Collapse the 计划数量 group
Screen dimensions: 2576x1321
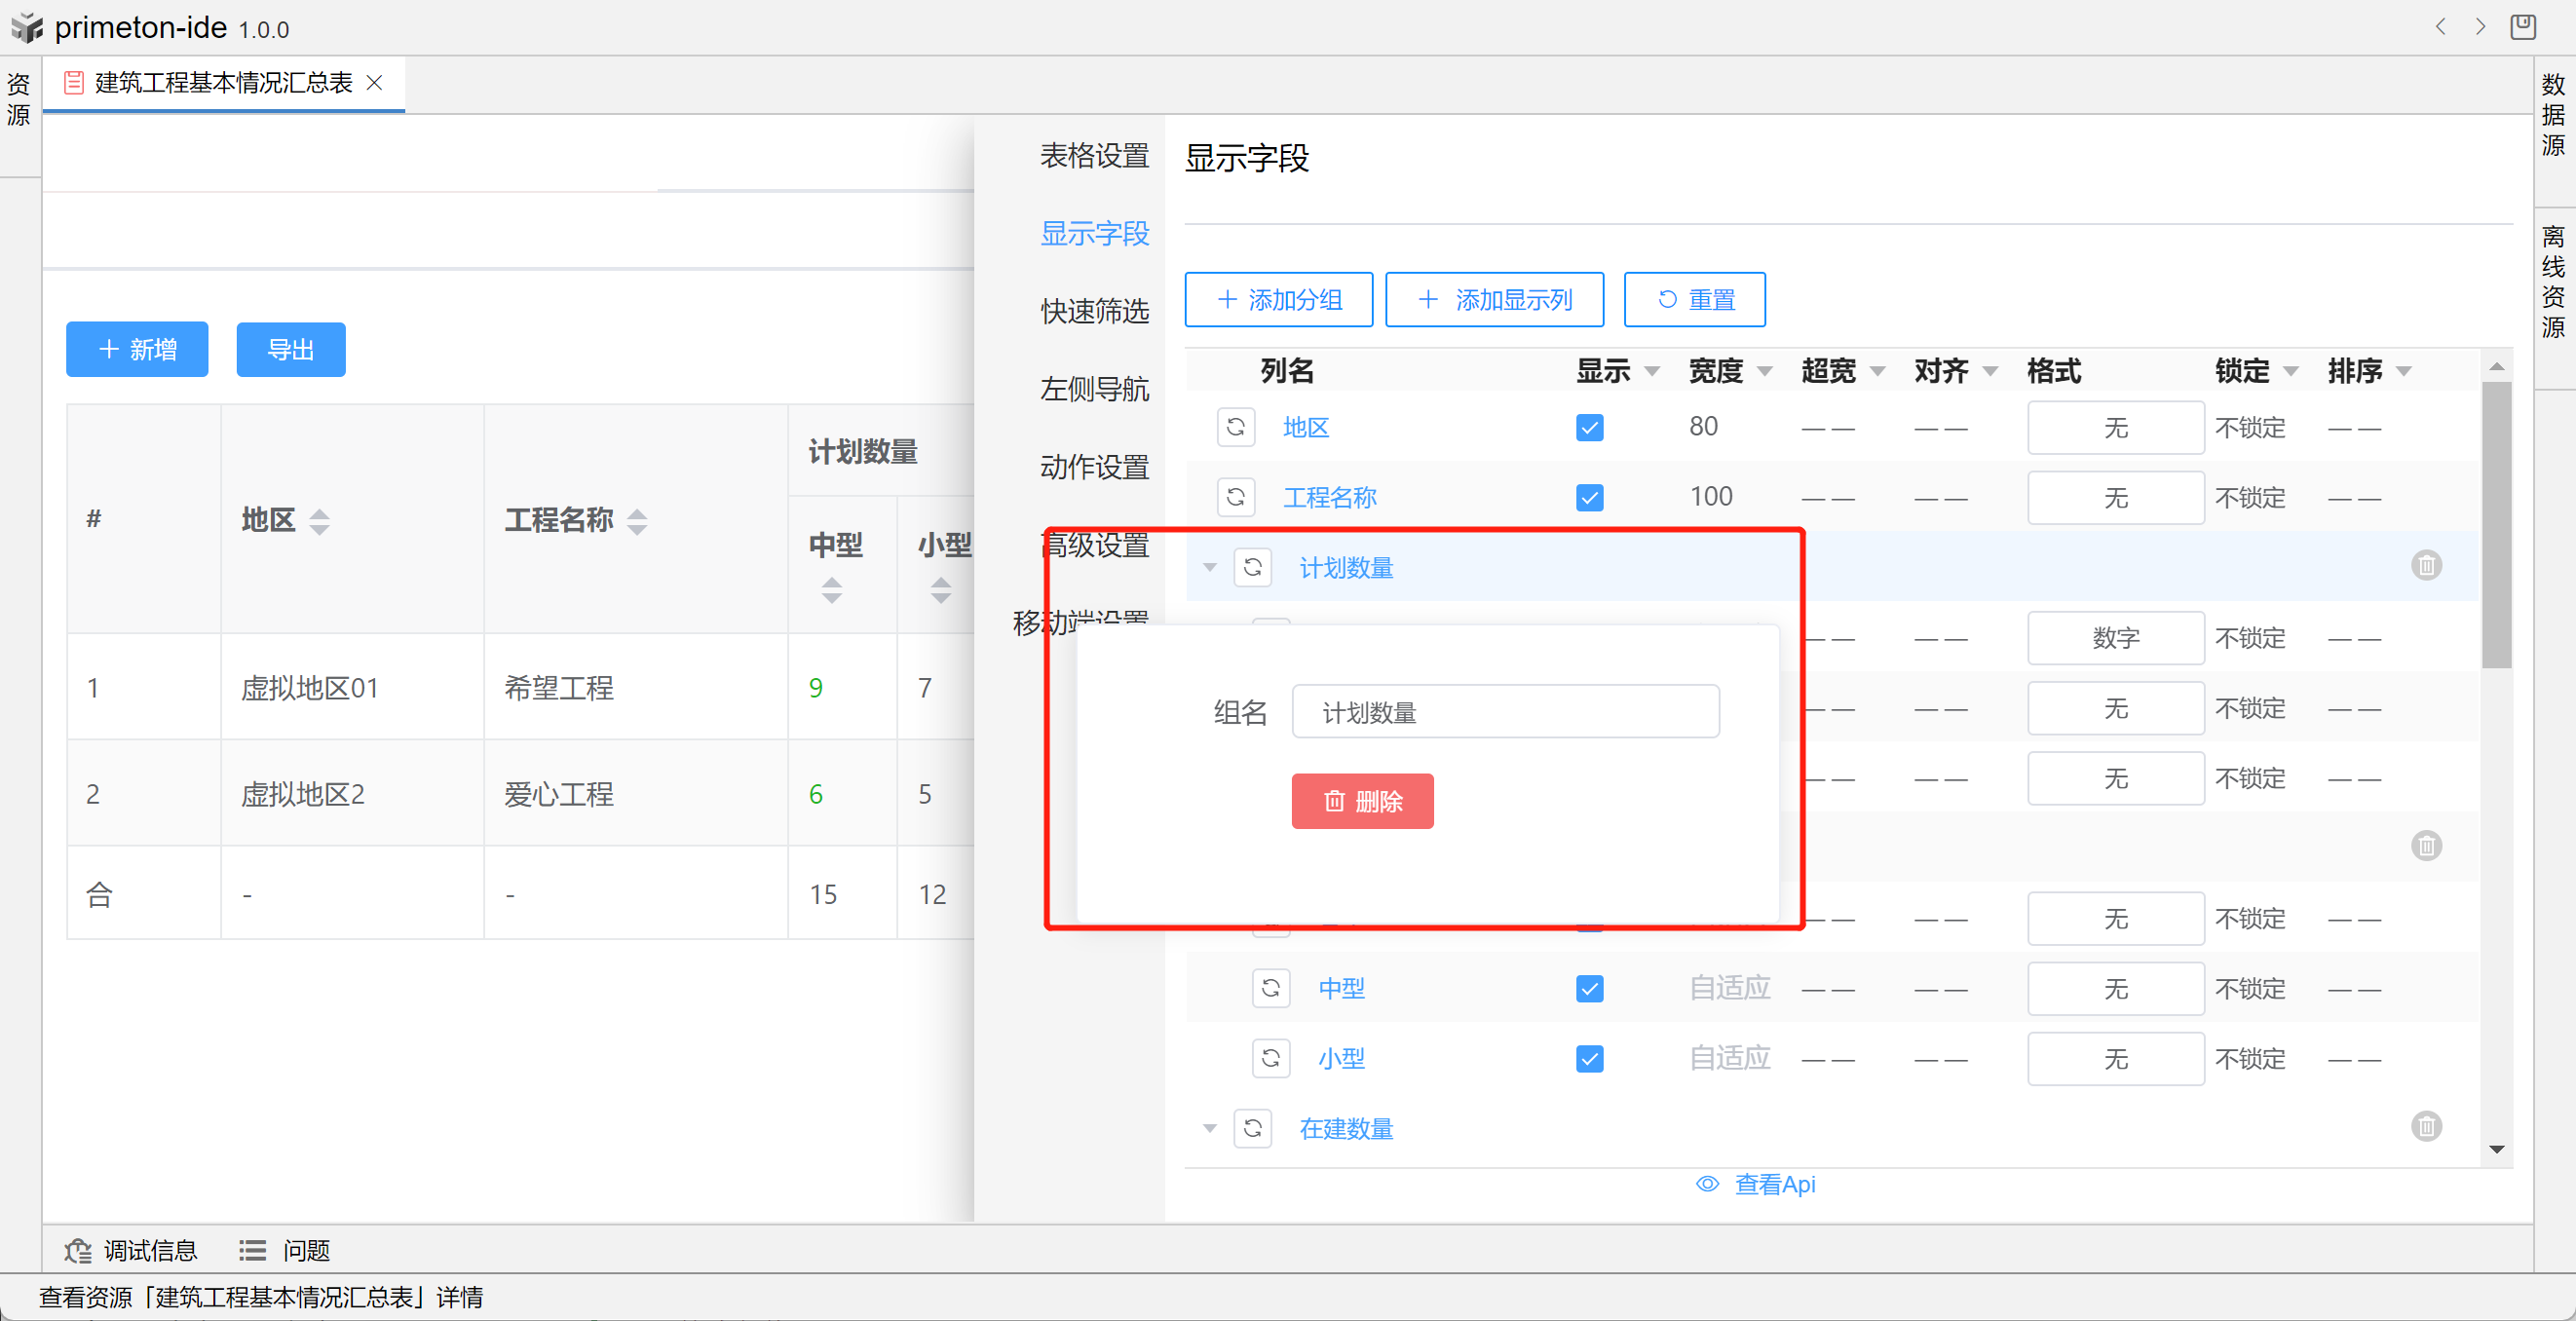(1209, 567)
